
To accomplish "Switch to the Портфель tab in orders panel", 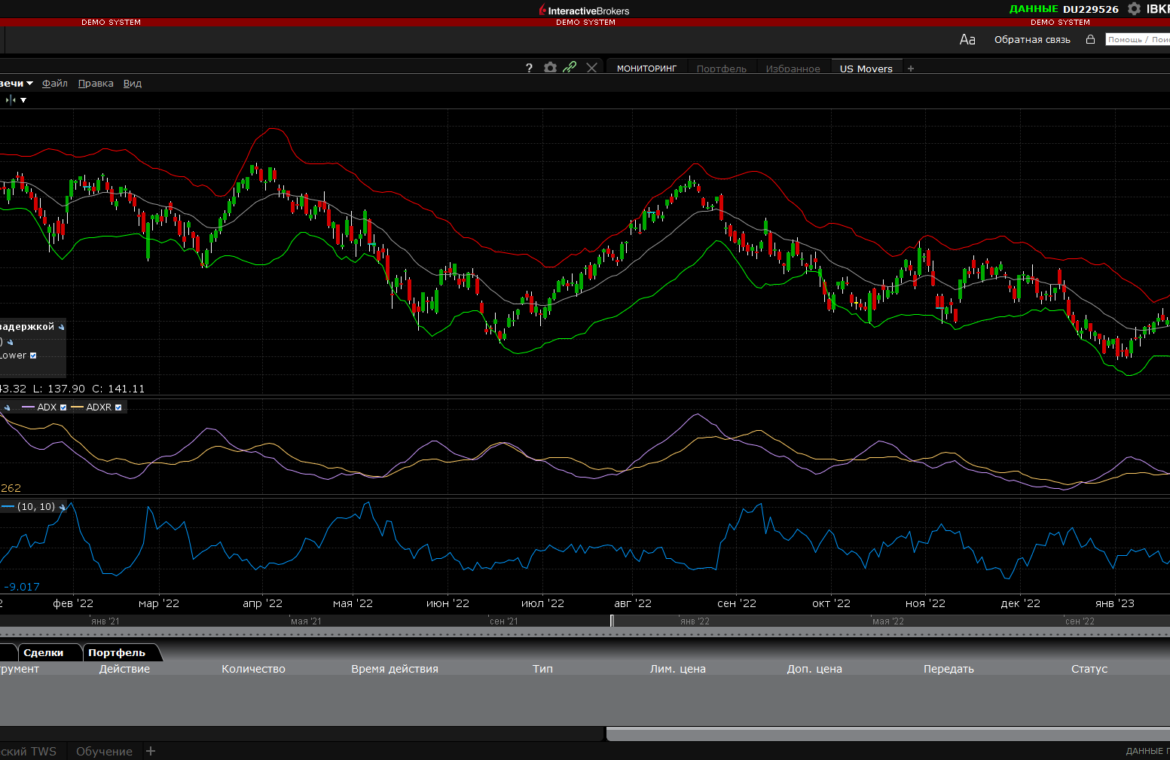I will (116, 653).
